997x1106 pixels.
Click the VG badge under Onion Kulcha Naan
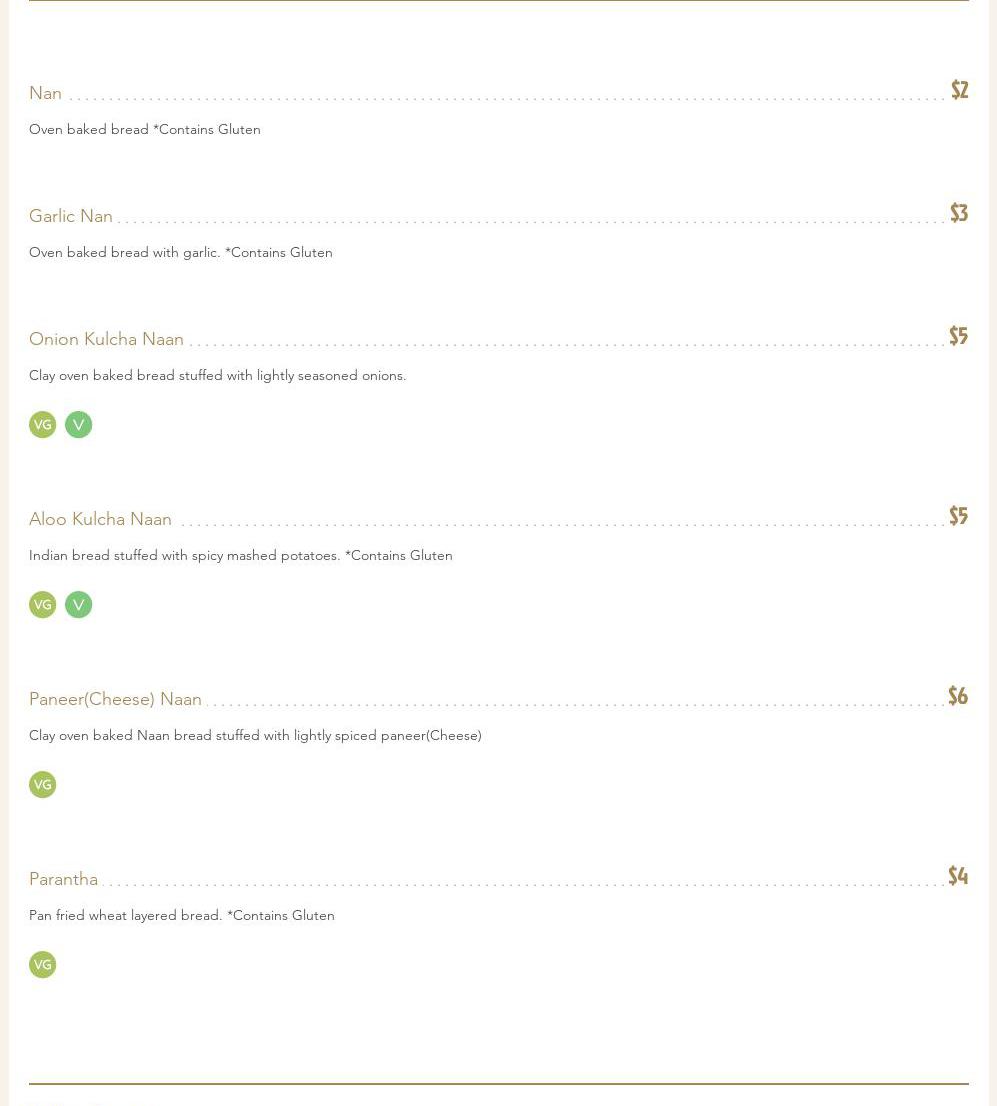(x=42, y=425)
